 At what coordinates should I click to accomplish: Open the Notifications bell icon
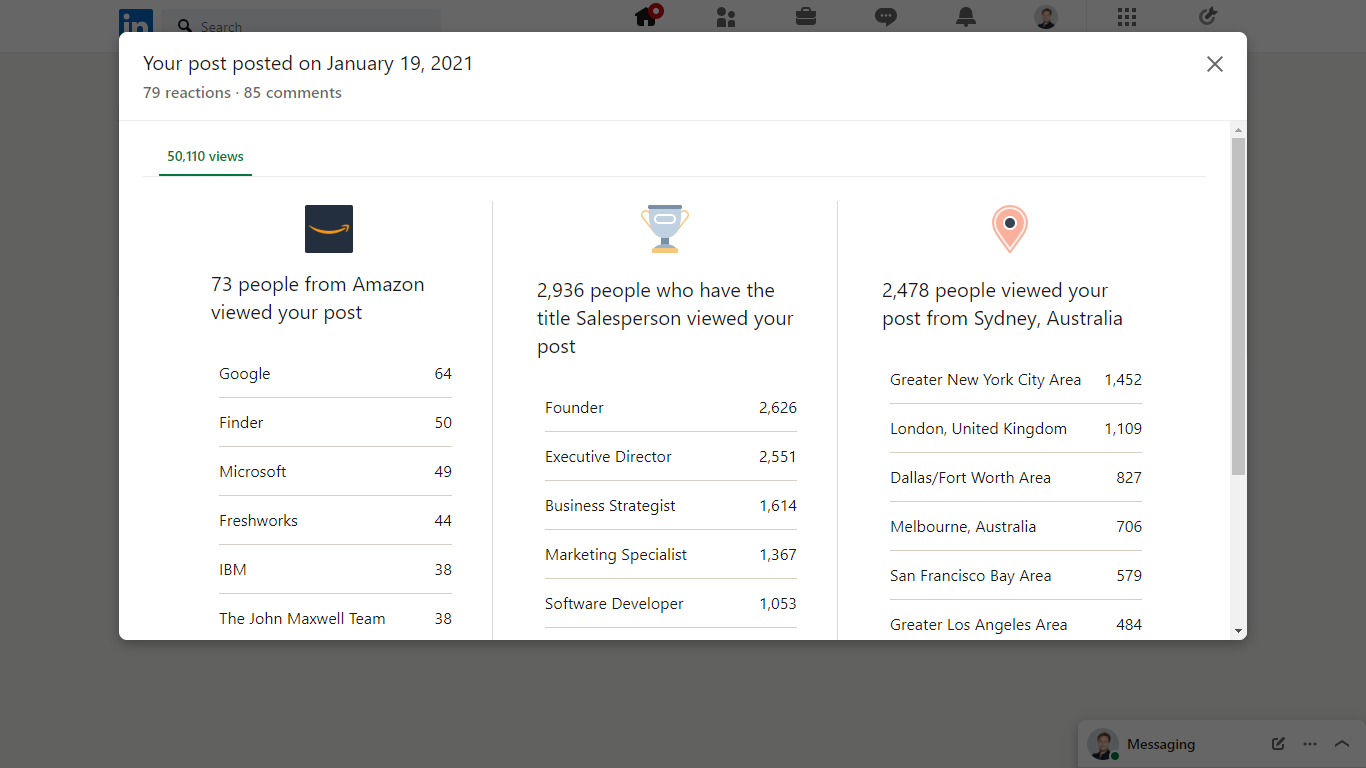click(x=965, y=17)
